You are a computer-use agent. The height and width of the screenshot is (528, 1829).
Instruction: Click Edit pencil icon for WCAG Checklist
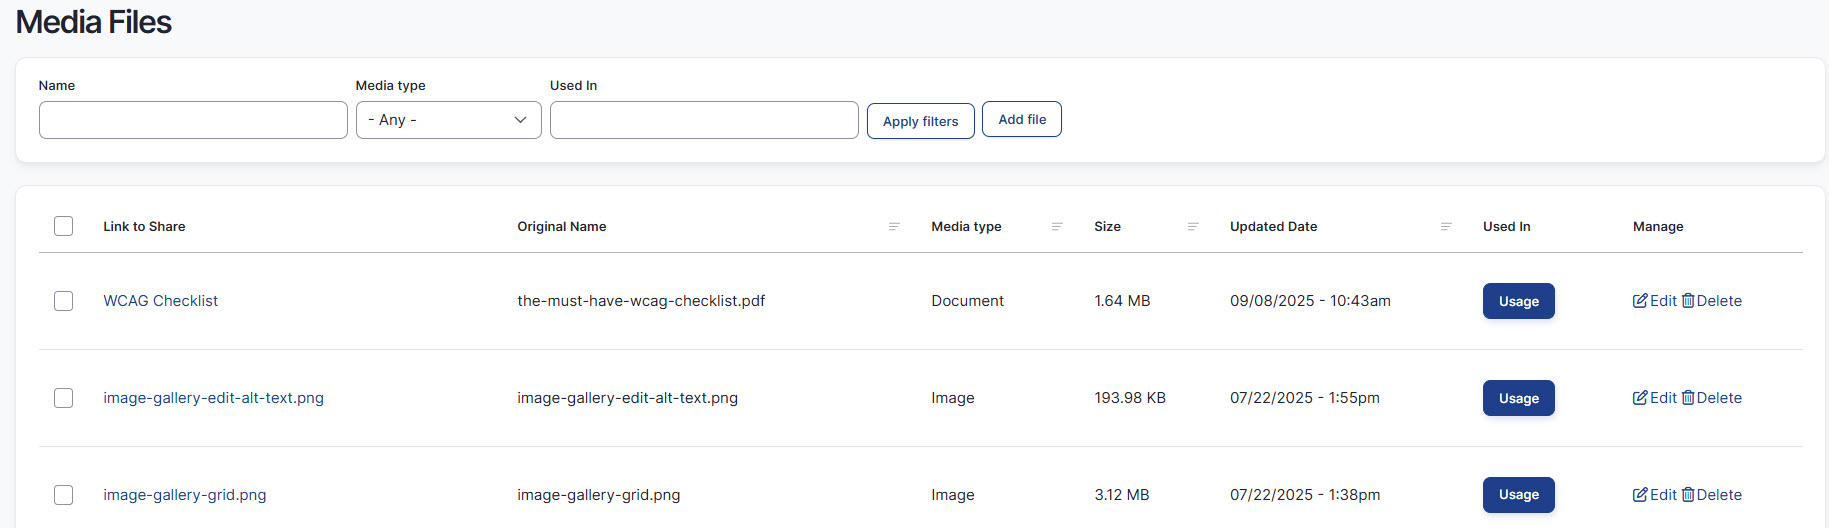pyautogui.click(x=1640, y=301)
